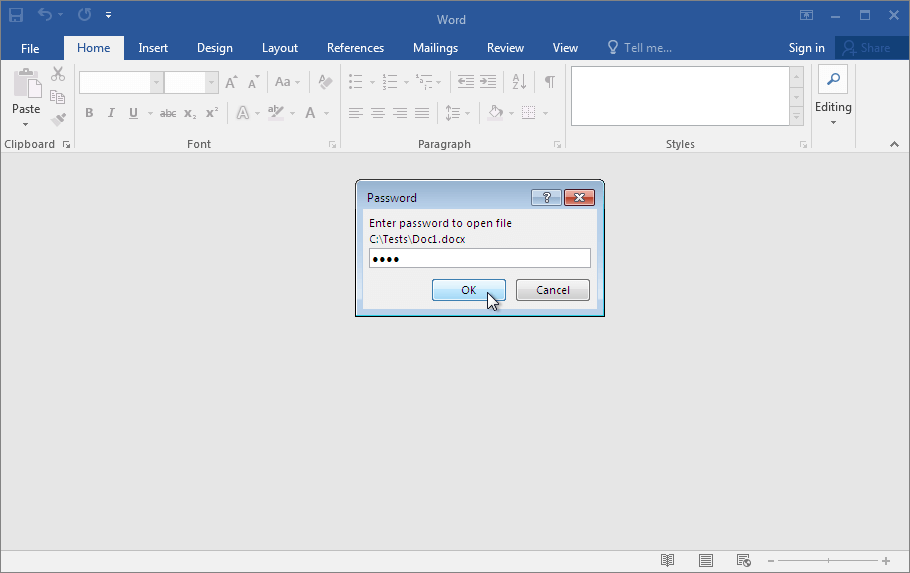The height and width of the screenshot is (573, 910).
Task: Click the Save icon in title bar
Action: (16, 15)
